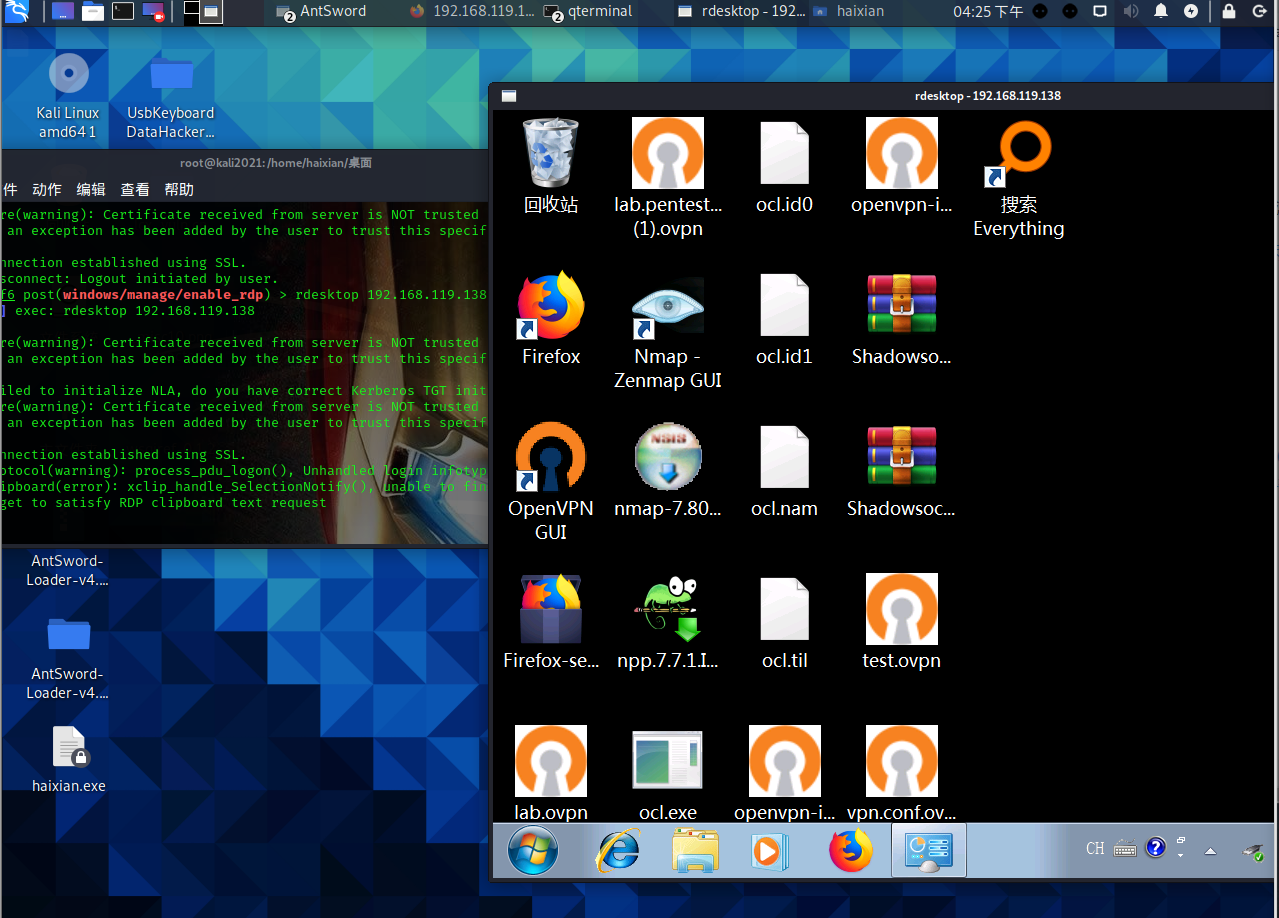Select the active control panel taskbar button
The image size is (1279, 918).
[929, 851]
